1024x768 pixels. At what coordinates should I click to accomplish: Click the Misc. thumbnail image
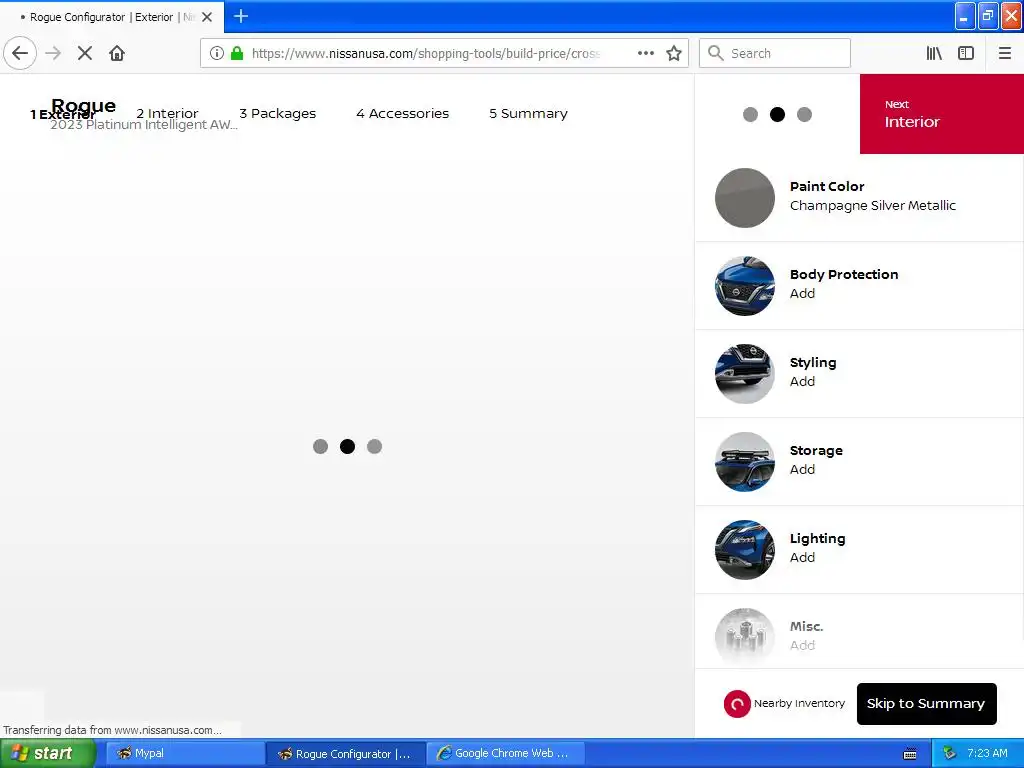click(x=744, y=637)
